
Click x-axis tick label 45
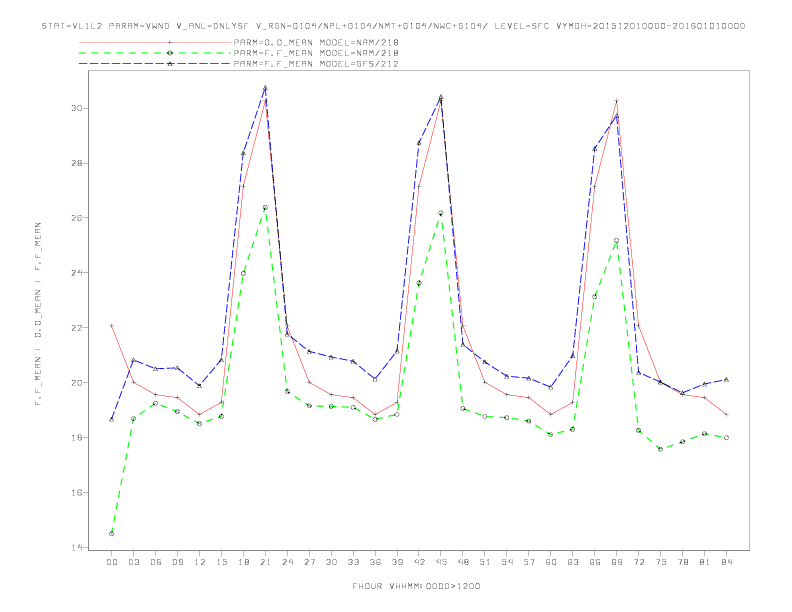click(441, 562)
